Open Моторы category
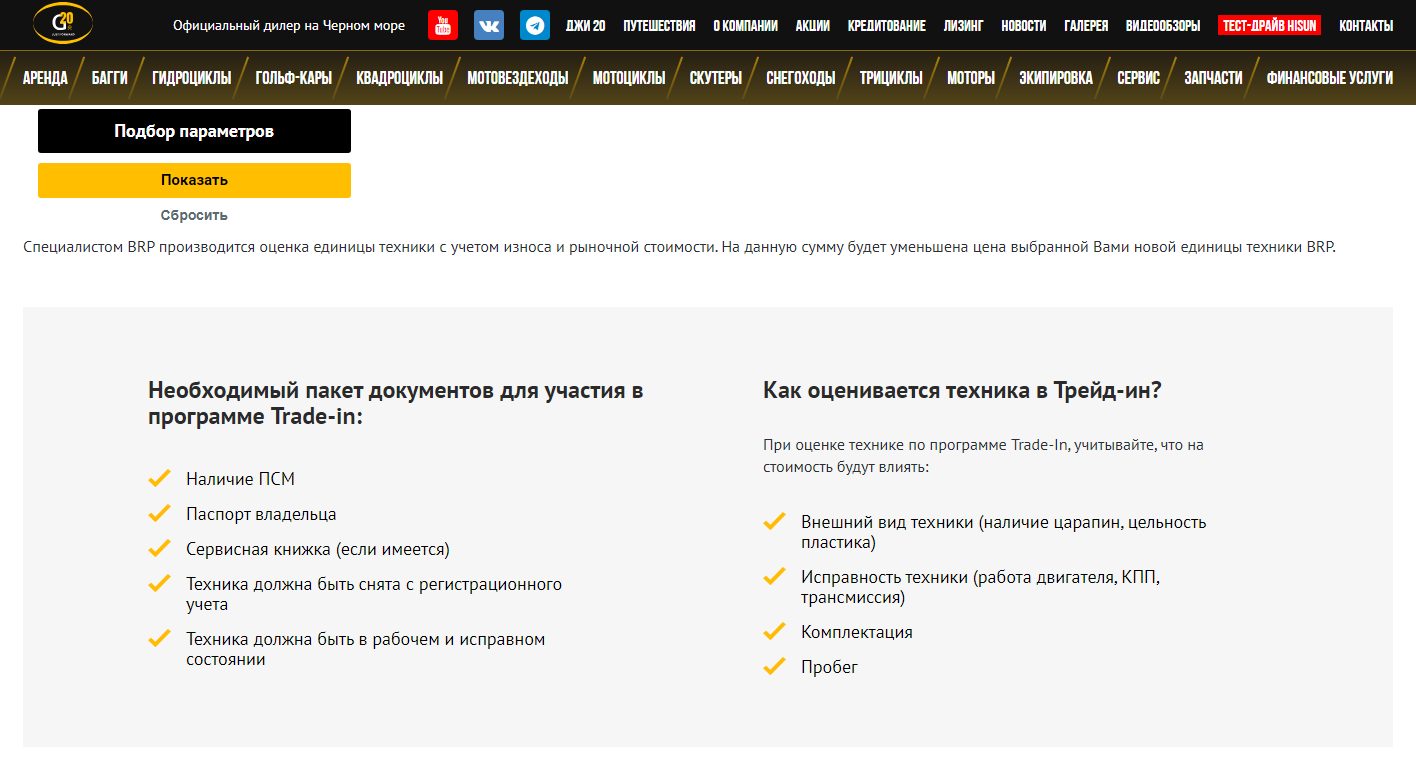This screenshot has width=1416, height=761. click(x=971, y=78)
